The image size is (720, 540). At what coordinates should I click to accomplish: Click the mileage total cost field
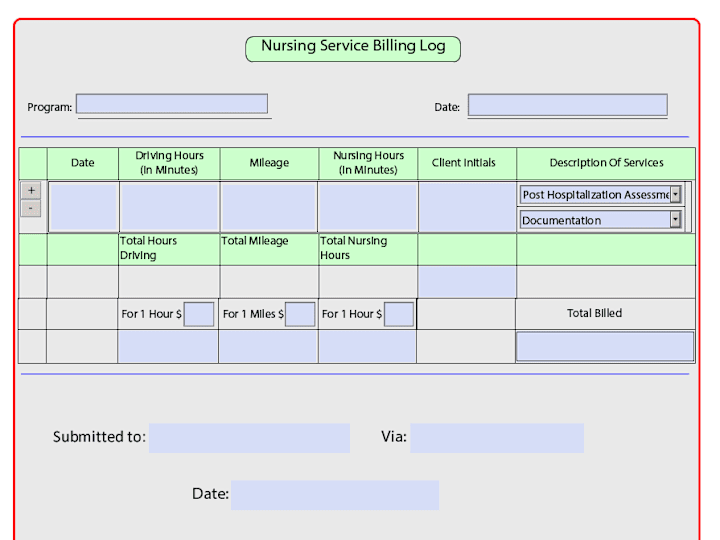coord(268,346)
